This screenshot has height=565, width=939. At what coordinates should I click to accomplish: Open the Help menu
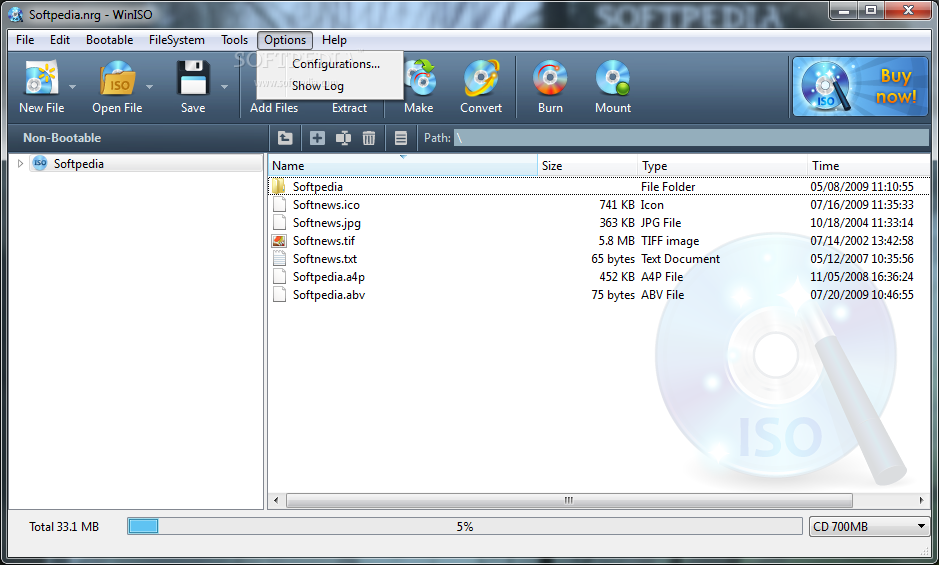pyautogui.click(x=334, y=40)
